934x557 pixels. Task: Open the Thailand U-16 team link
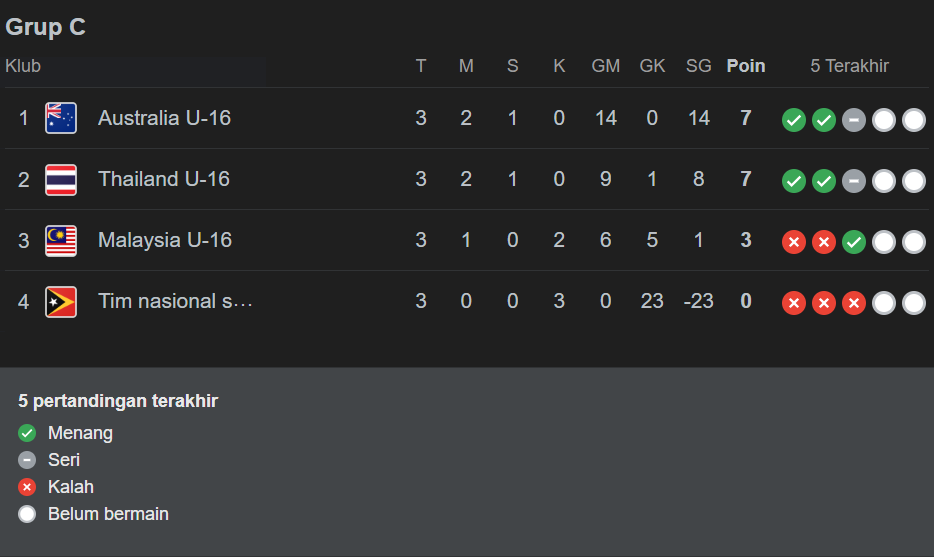coord(164,179)
